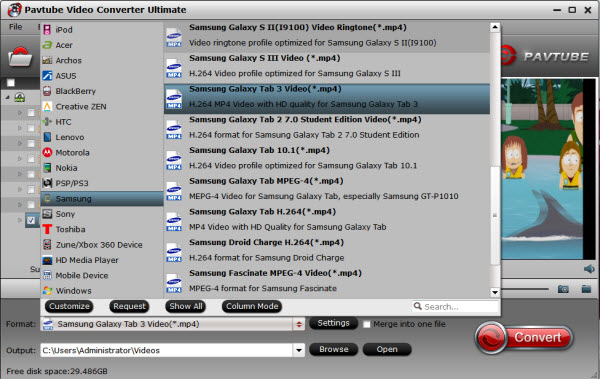This screenshot has width=600, height=379.
Task: Click the playback progress slider
Action: tap(525, 289)
